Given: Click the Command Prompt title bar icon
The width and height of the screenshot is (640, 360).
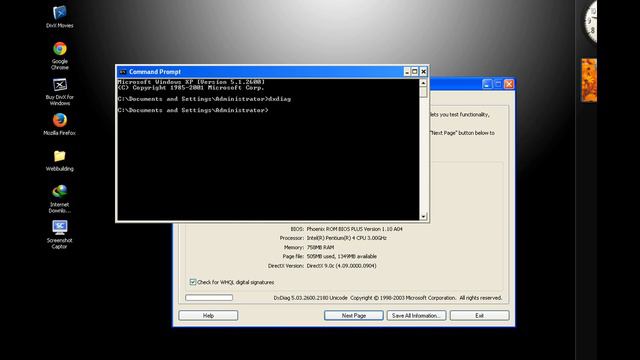Looking at the screenshot, I should [x=122, y=72].
